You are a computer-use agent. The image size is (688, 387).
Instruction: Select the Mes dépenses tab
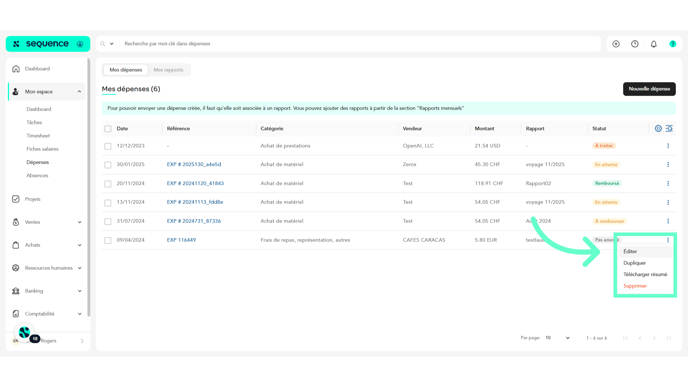(125, 70)
